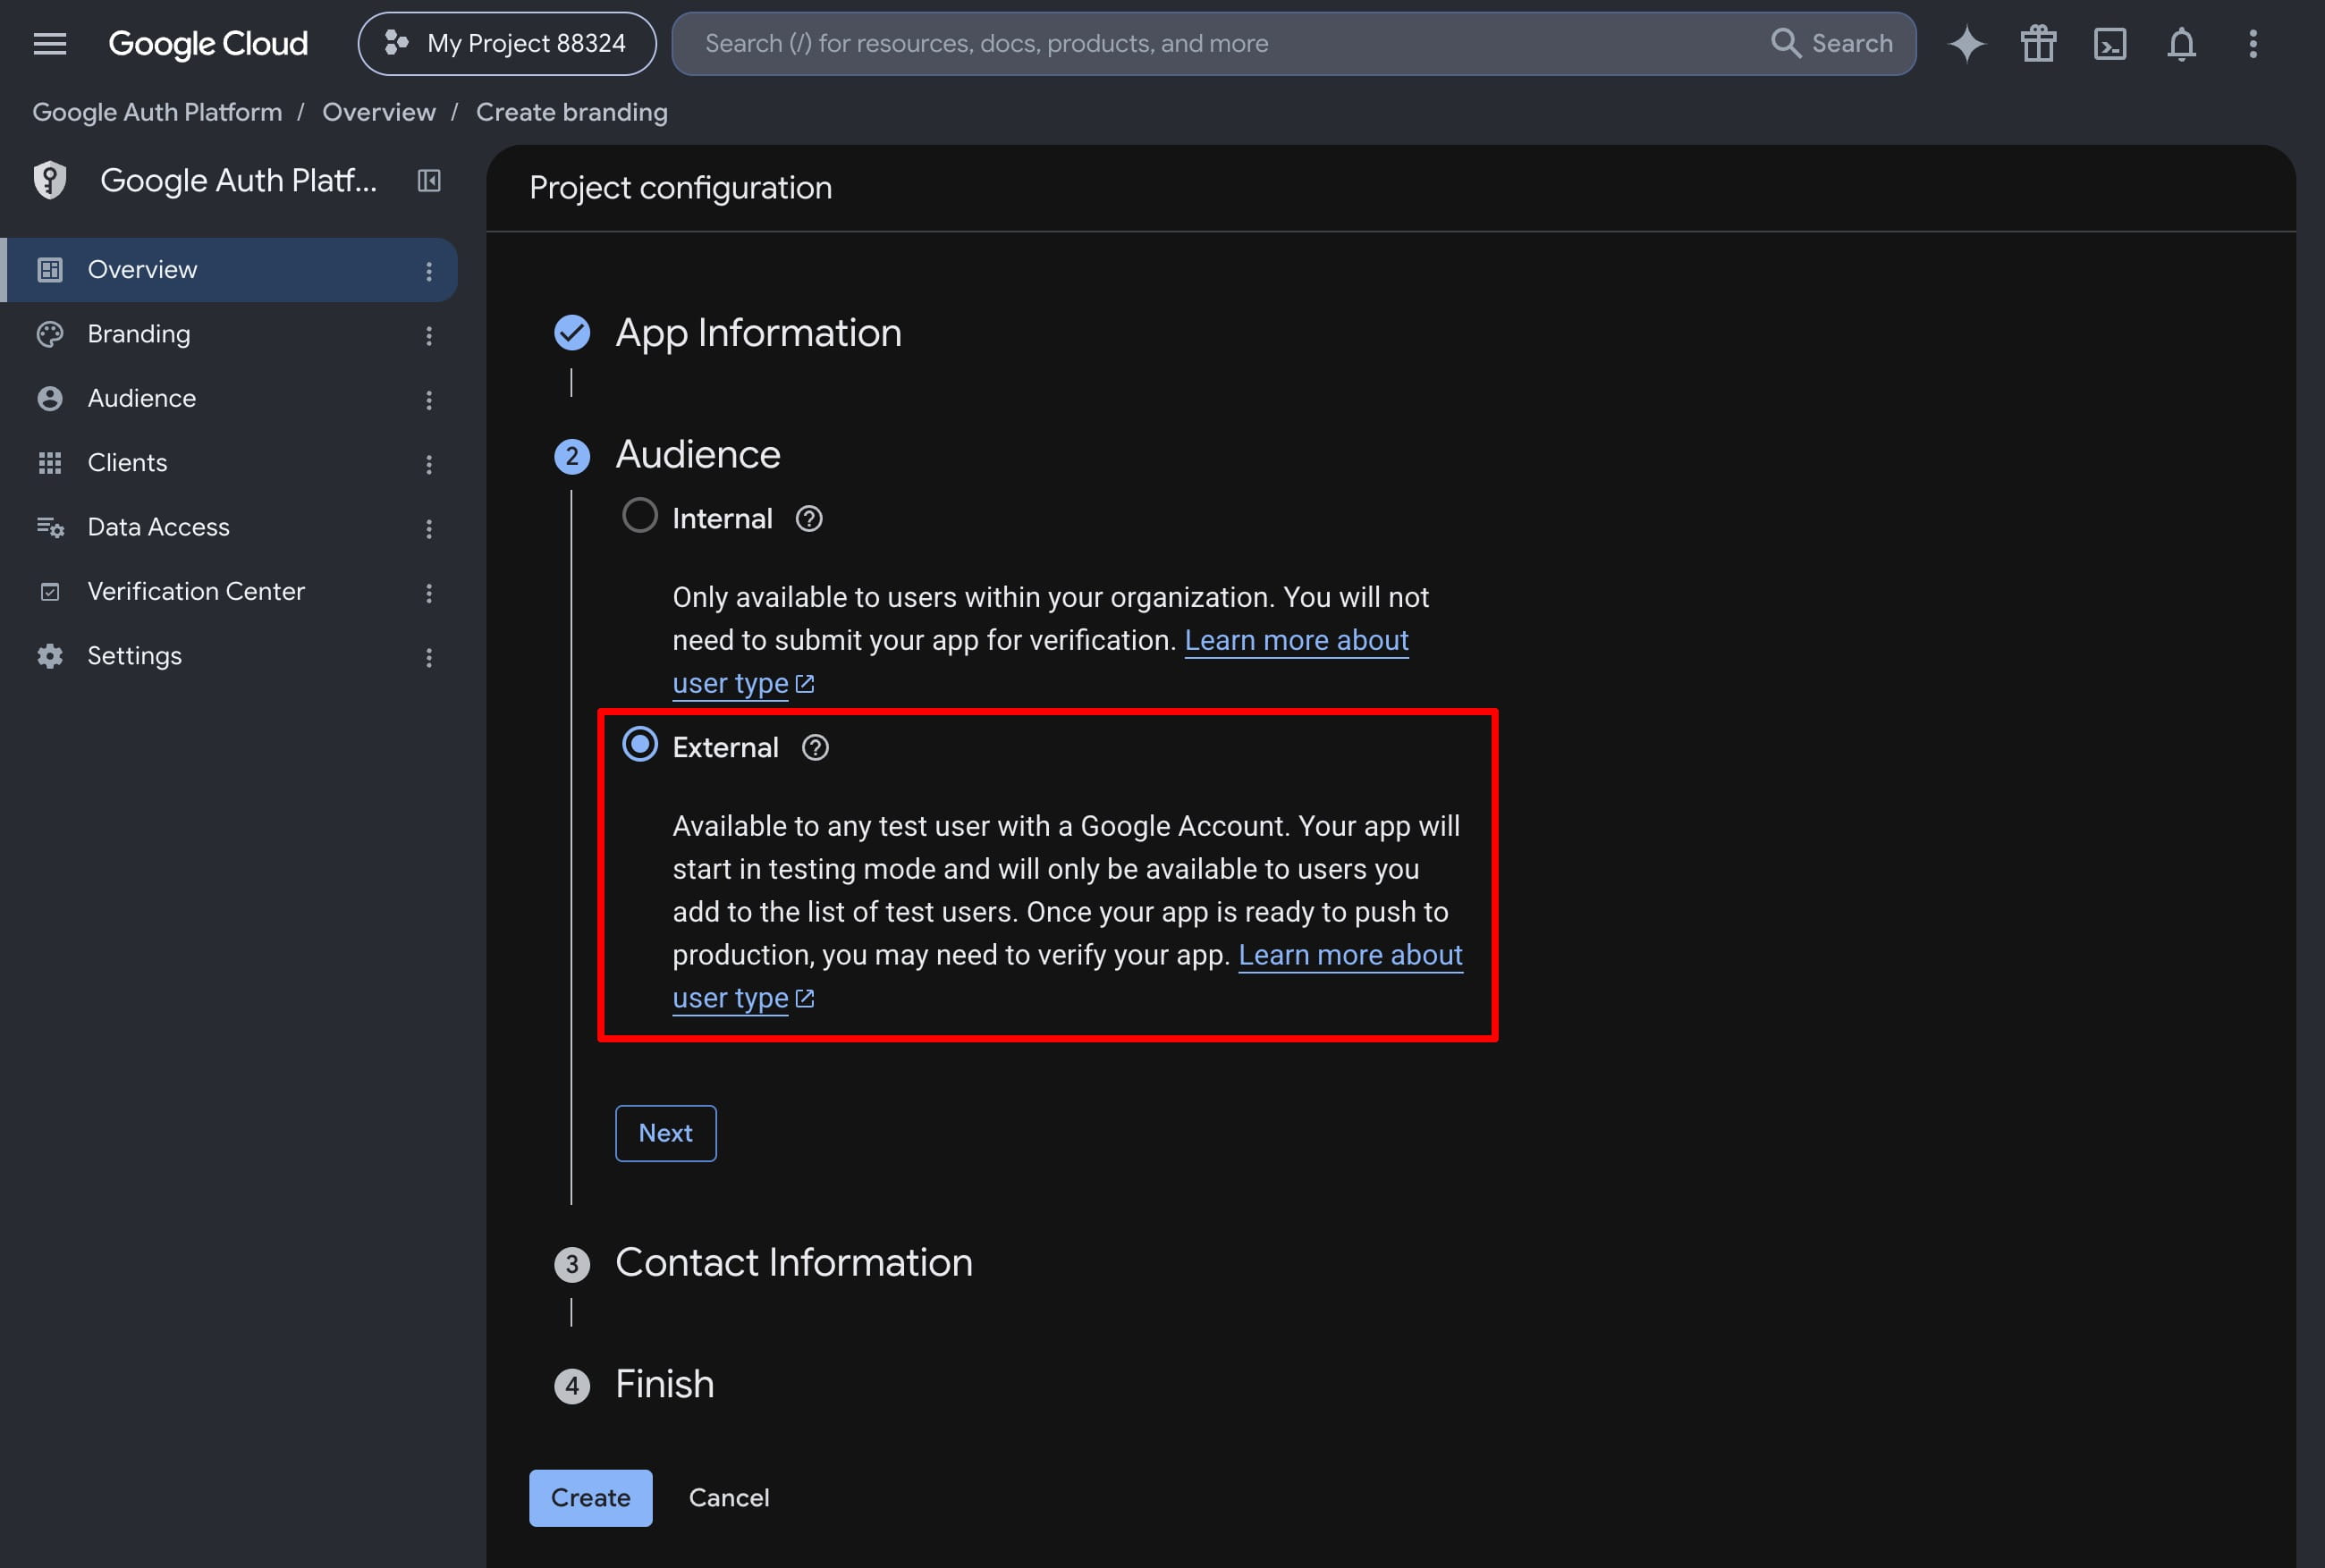Click the Verification Center checkbox icon
2325x1568 pixels.
click(x=50, y=592)
